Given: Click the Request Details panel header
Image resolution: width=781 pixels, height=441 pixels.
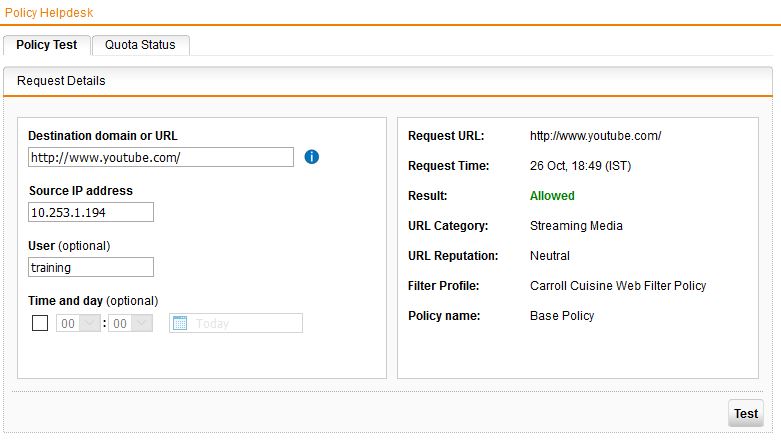Looking at the screenshot, I should coord(61,81).
